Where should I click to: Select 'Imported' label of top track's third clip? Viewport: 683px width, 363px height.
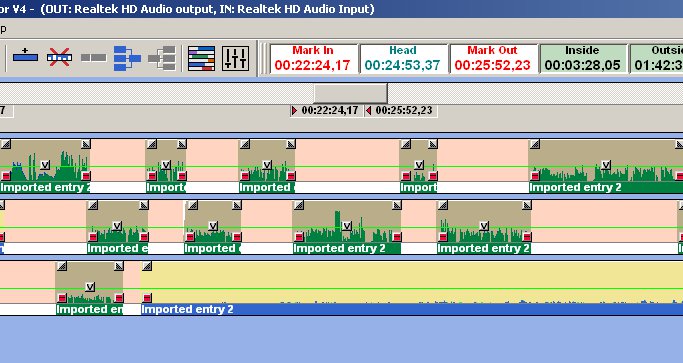(x=266, y=187)
